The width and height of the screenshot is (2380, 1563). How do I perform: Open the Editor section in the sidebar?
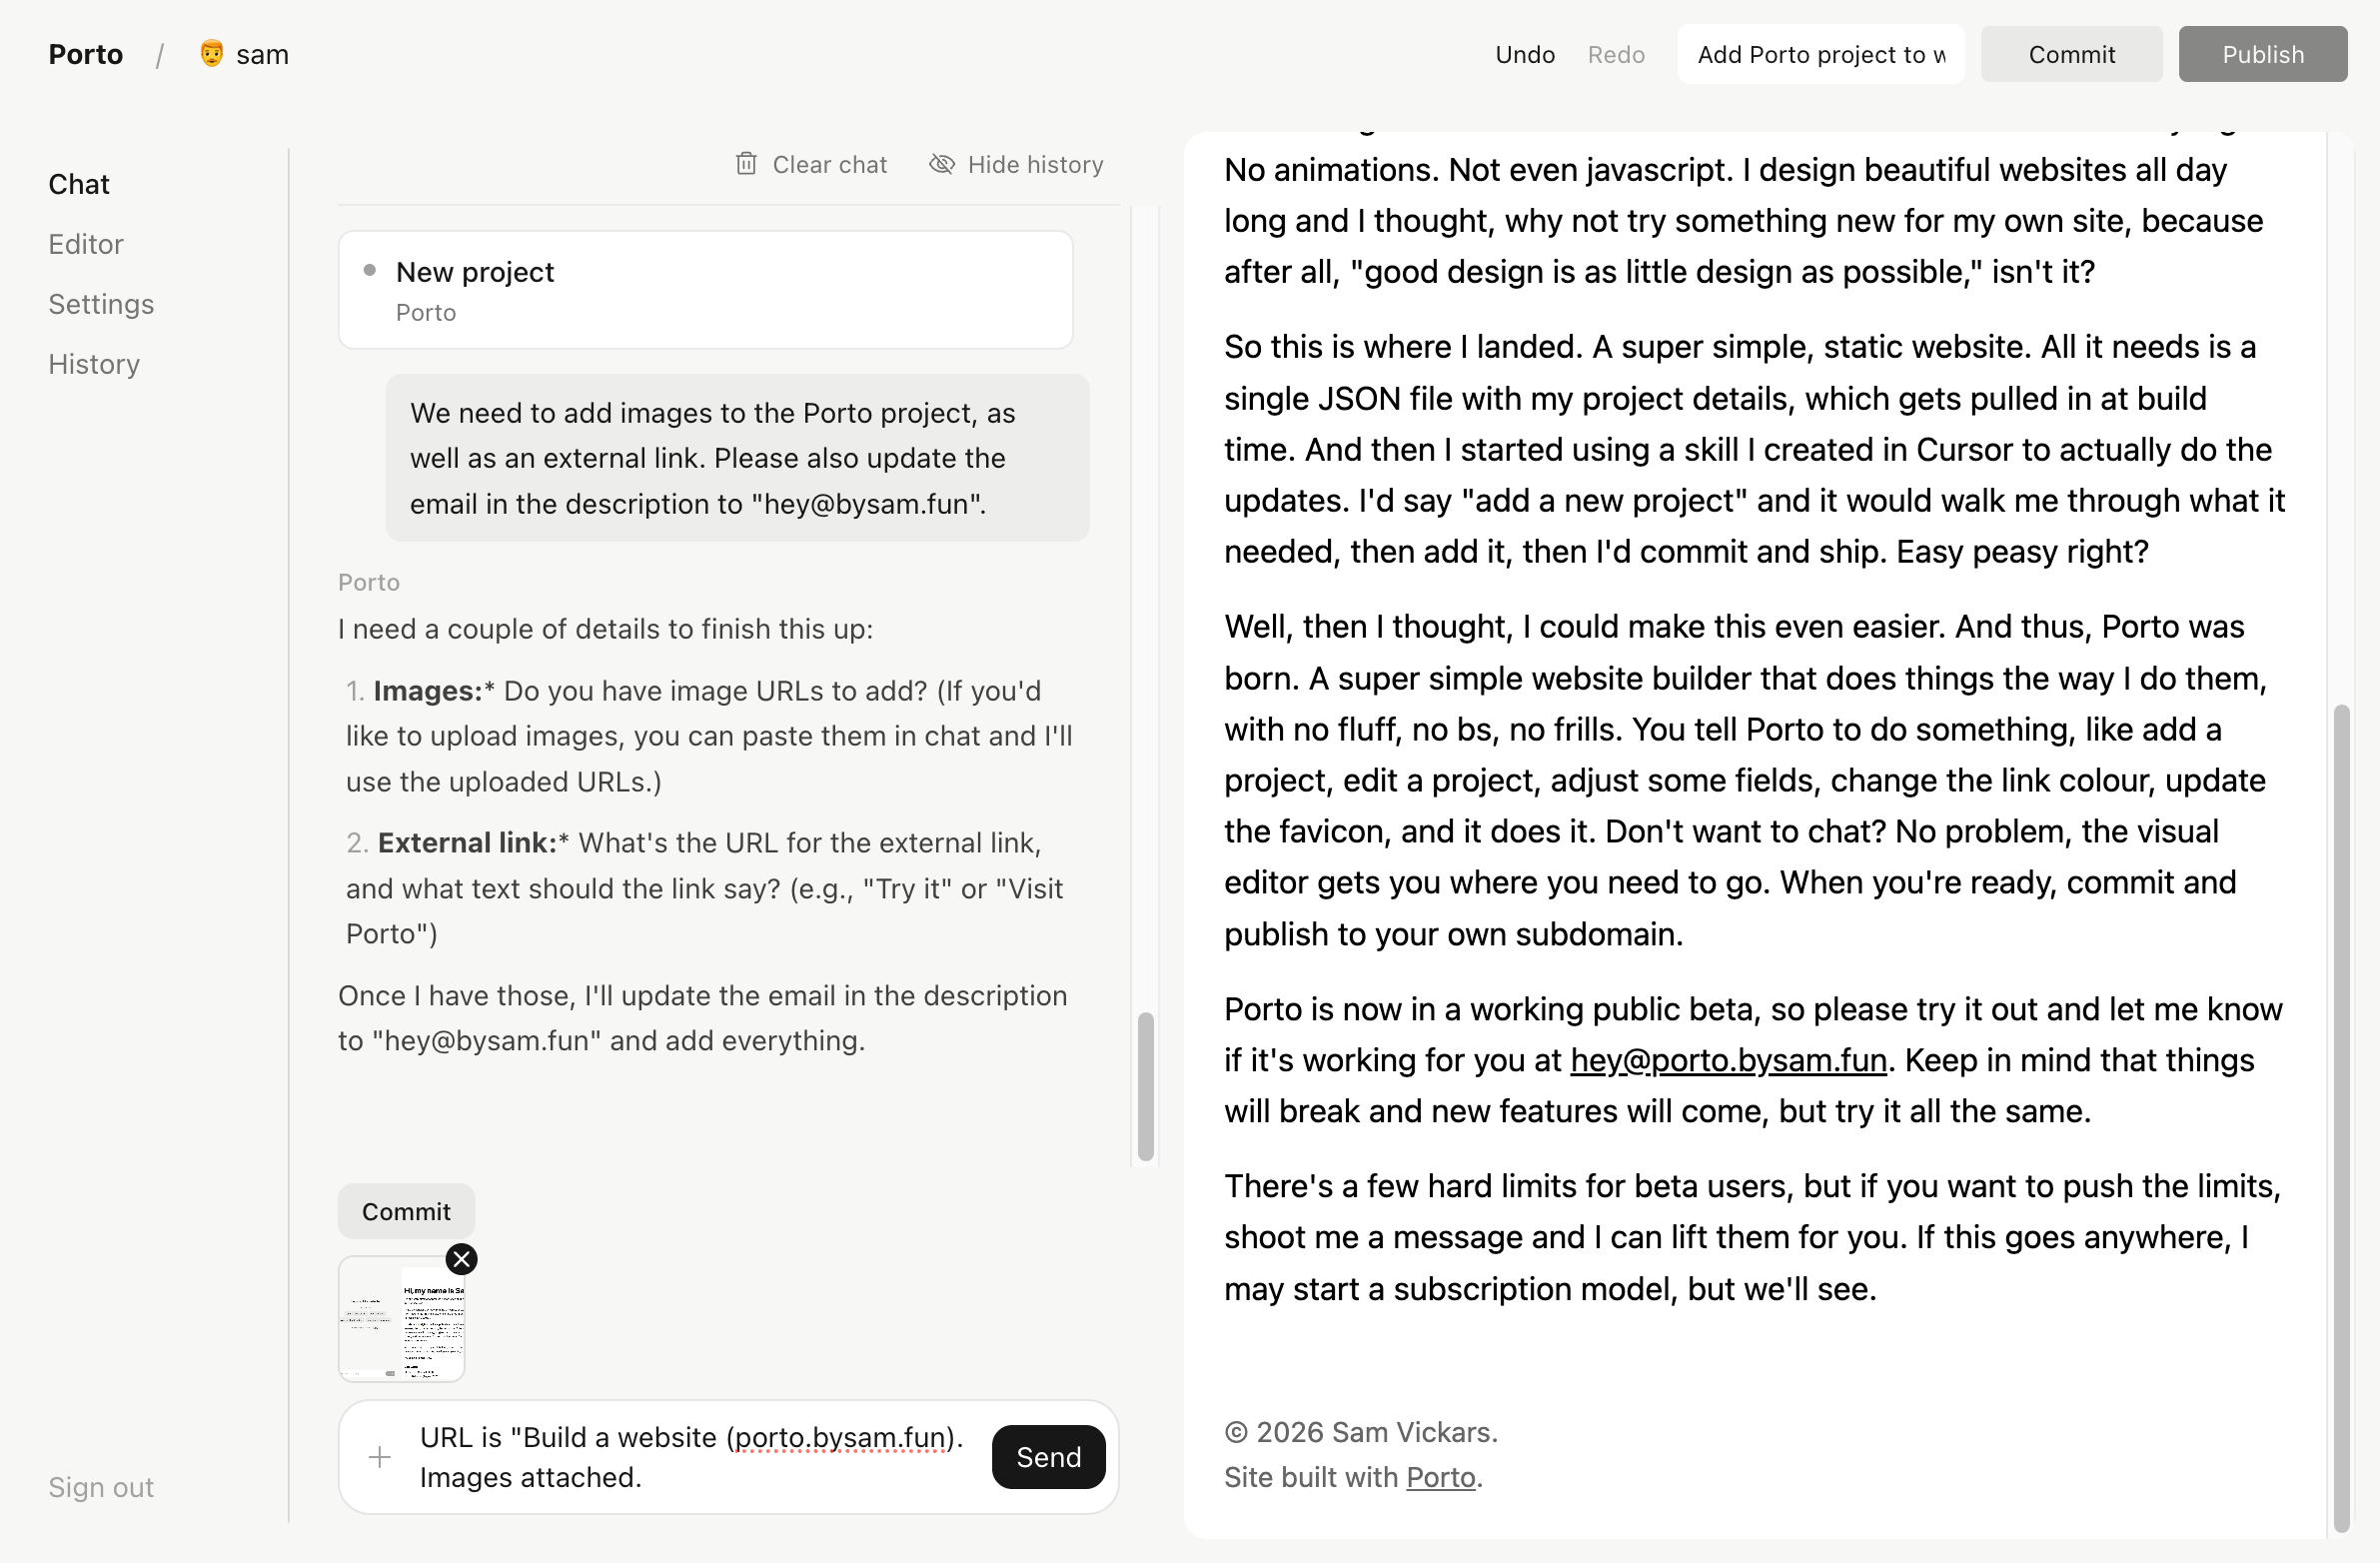86,244
